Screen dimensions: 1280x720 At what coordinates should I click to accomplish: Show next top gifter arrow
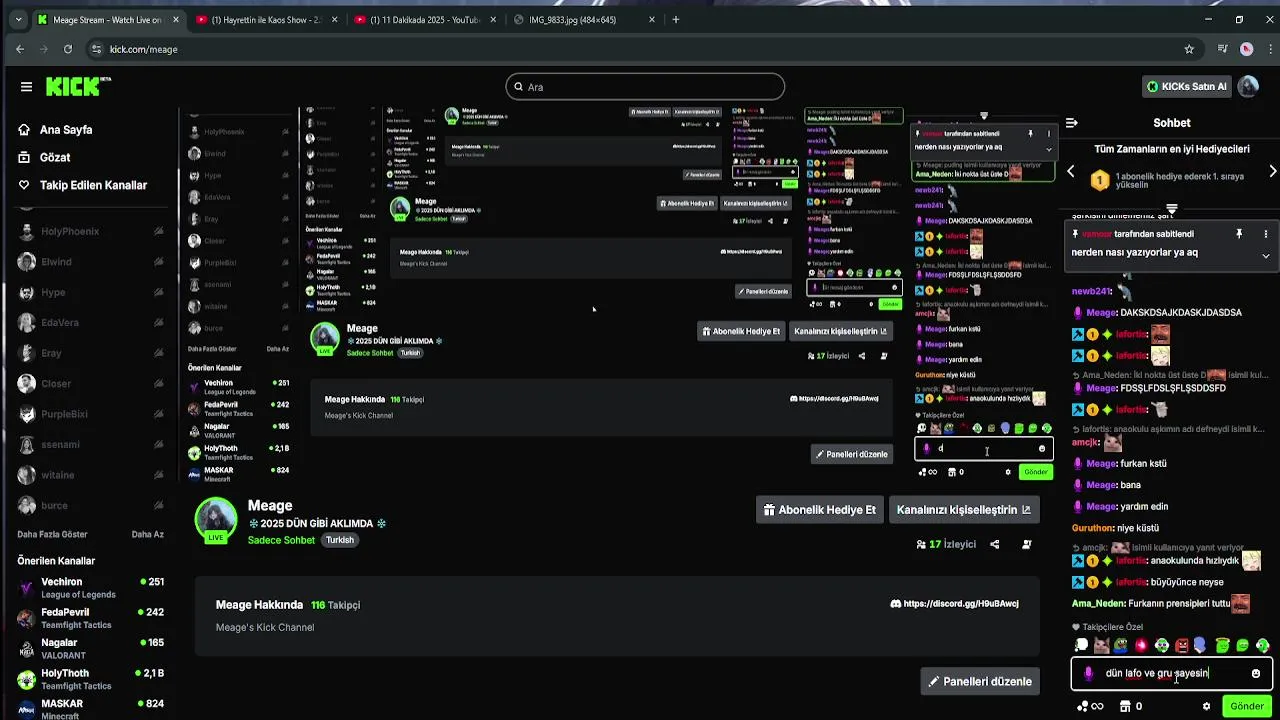(x=1272, y=172)
